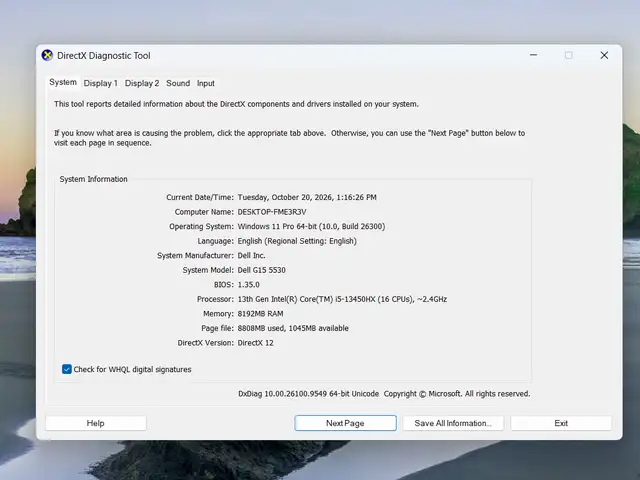The width and height of the screenshot is (640, 480).
Task: Go to Next Page
Action: [x=345, y=423]
